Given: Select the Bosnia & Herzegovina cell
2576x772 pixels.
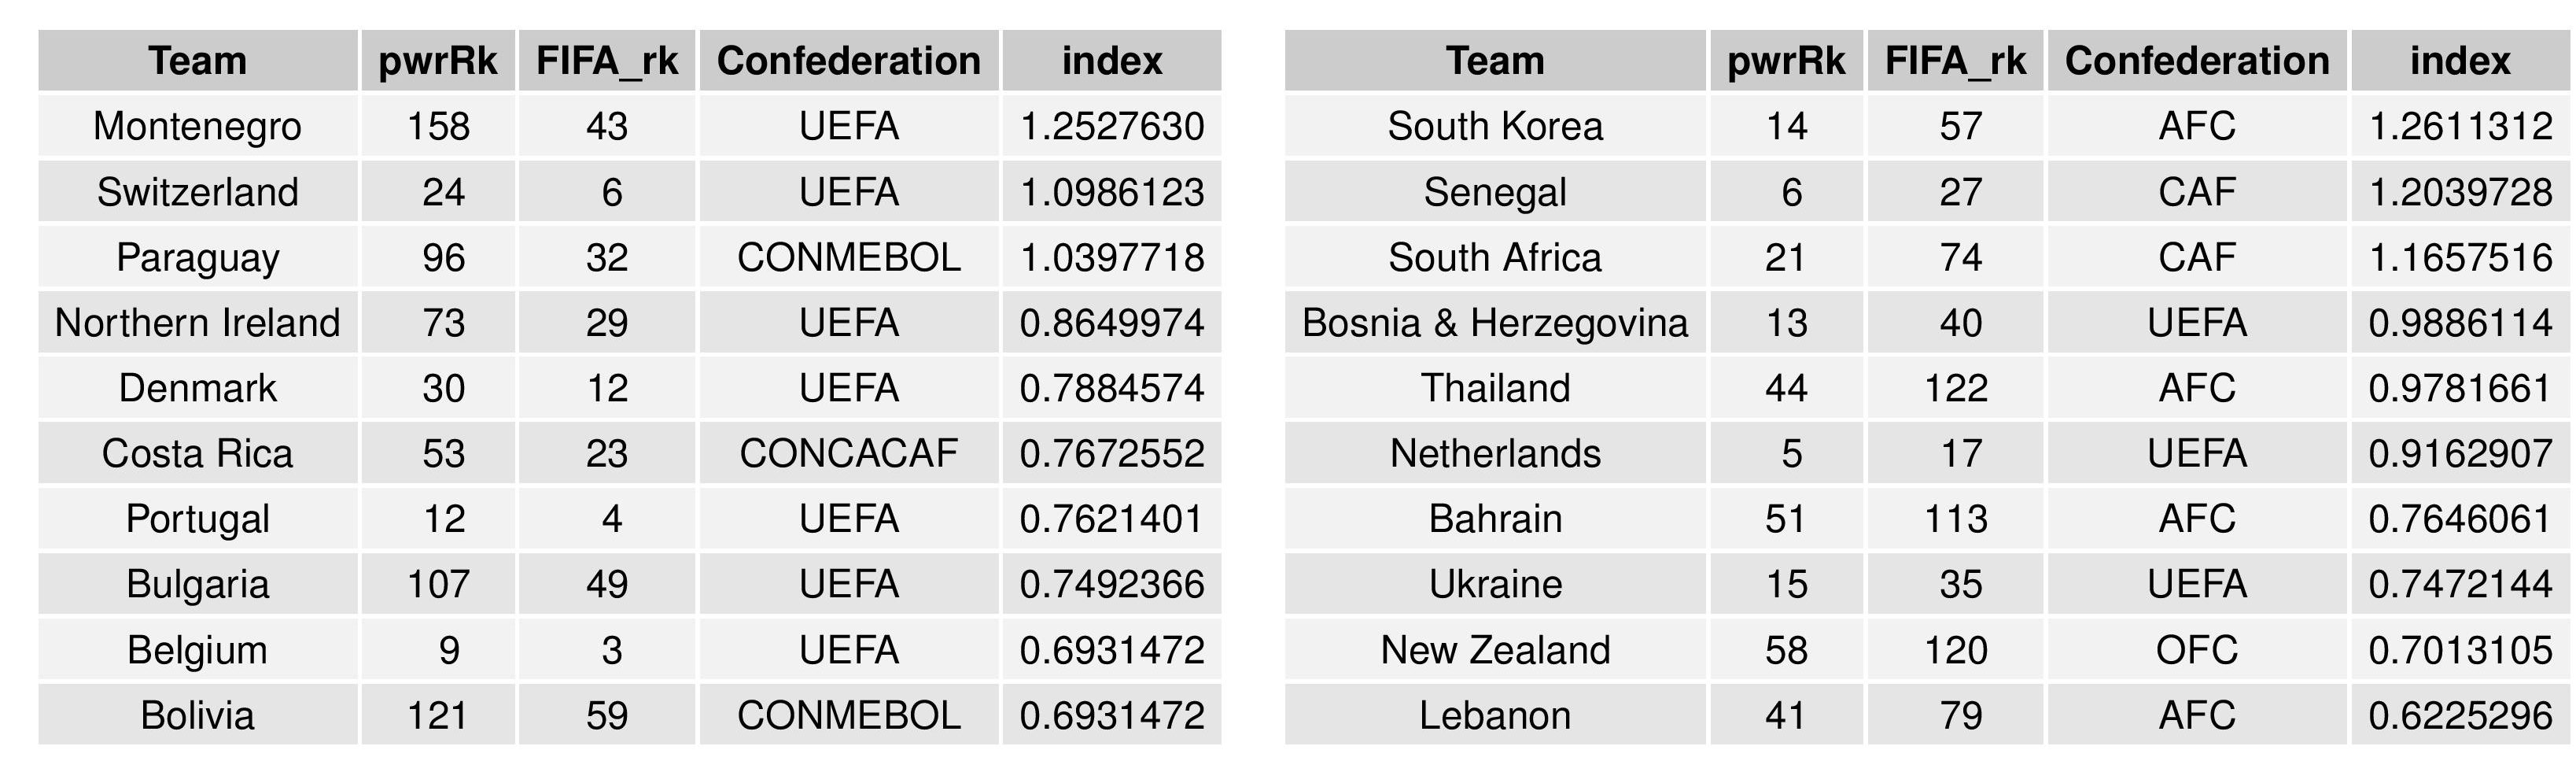Looking at the screenshot, I should pyautogui.click(x=1495, y=323).
